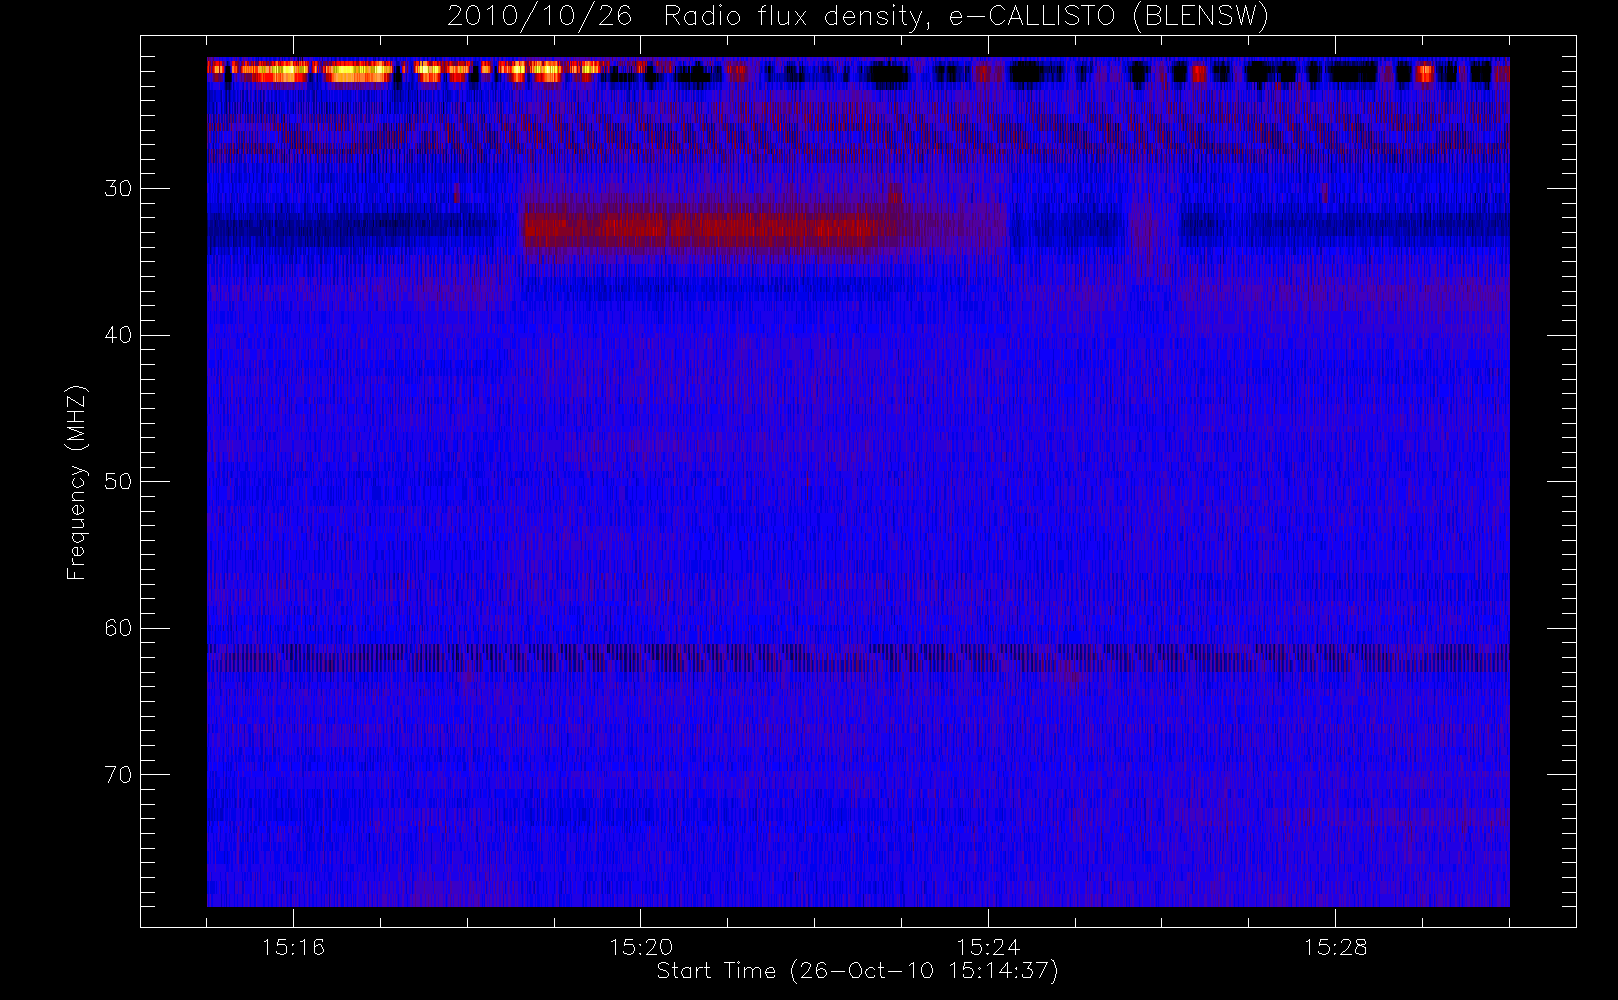
Task: Click the 30 MHz frequency tick label
Action: point(118,189)
